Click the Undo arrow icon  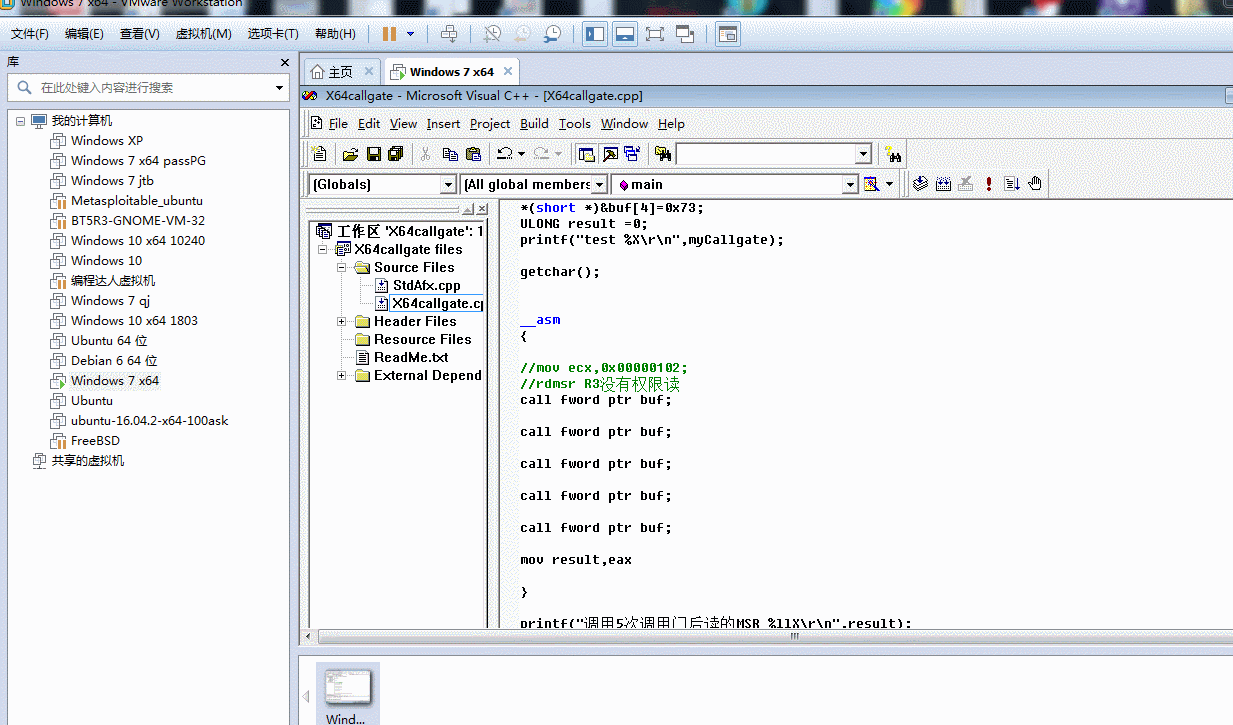504,154
